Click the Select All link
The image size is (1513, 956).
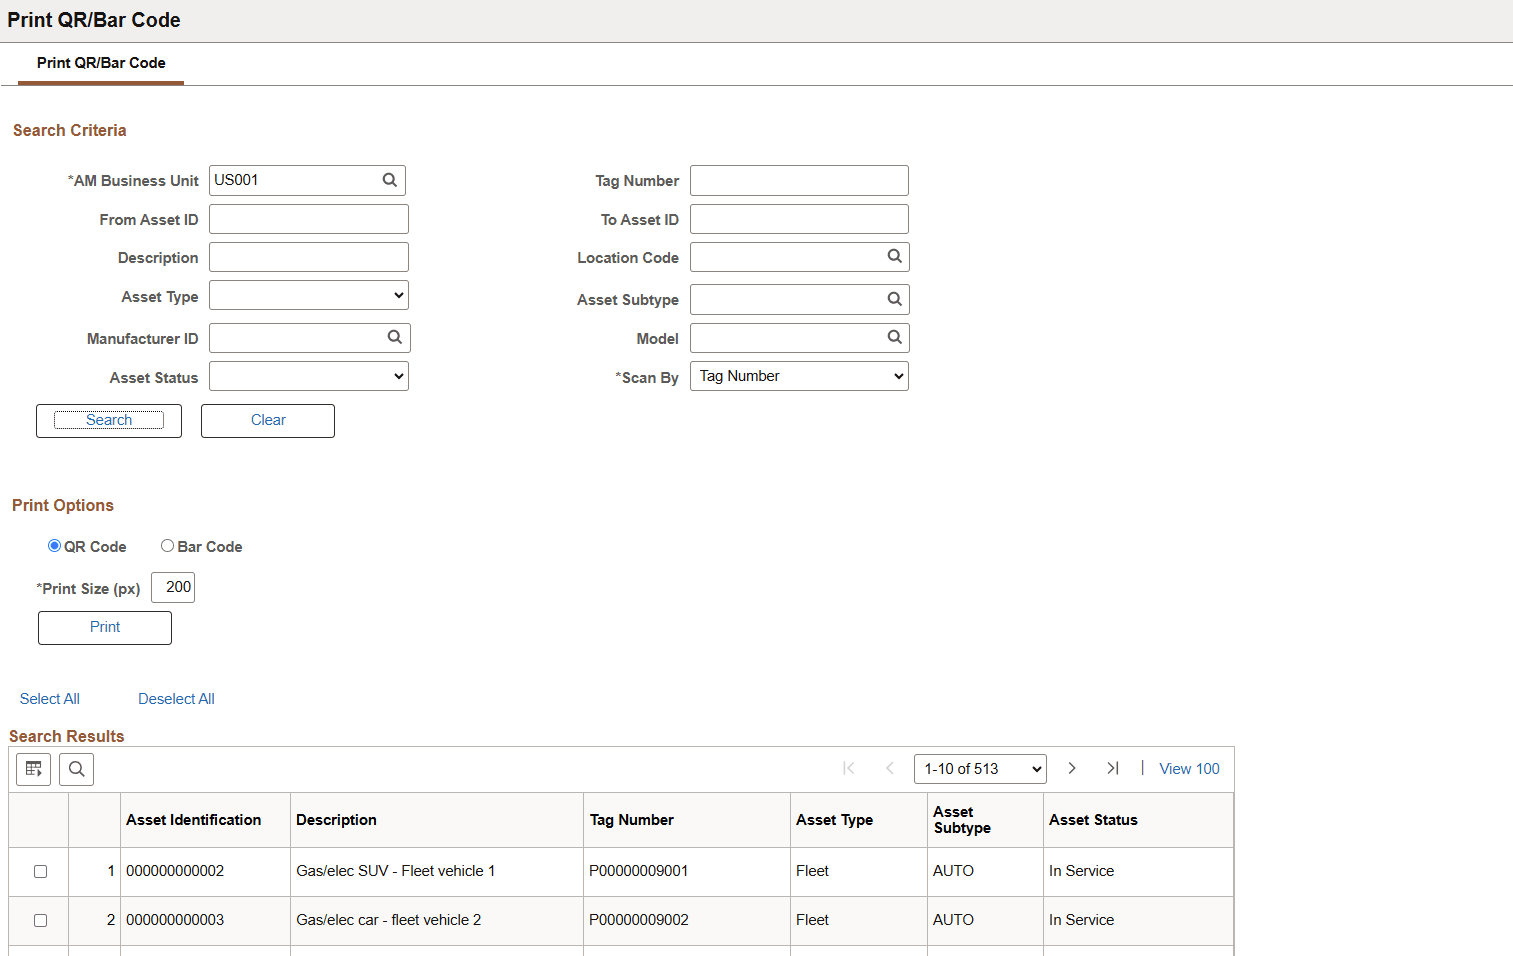50,699
